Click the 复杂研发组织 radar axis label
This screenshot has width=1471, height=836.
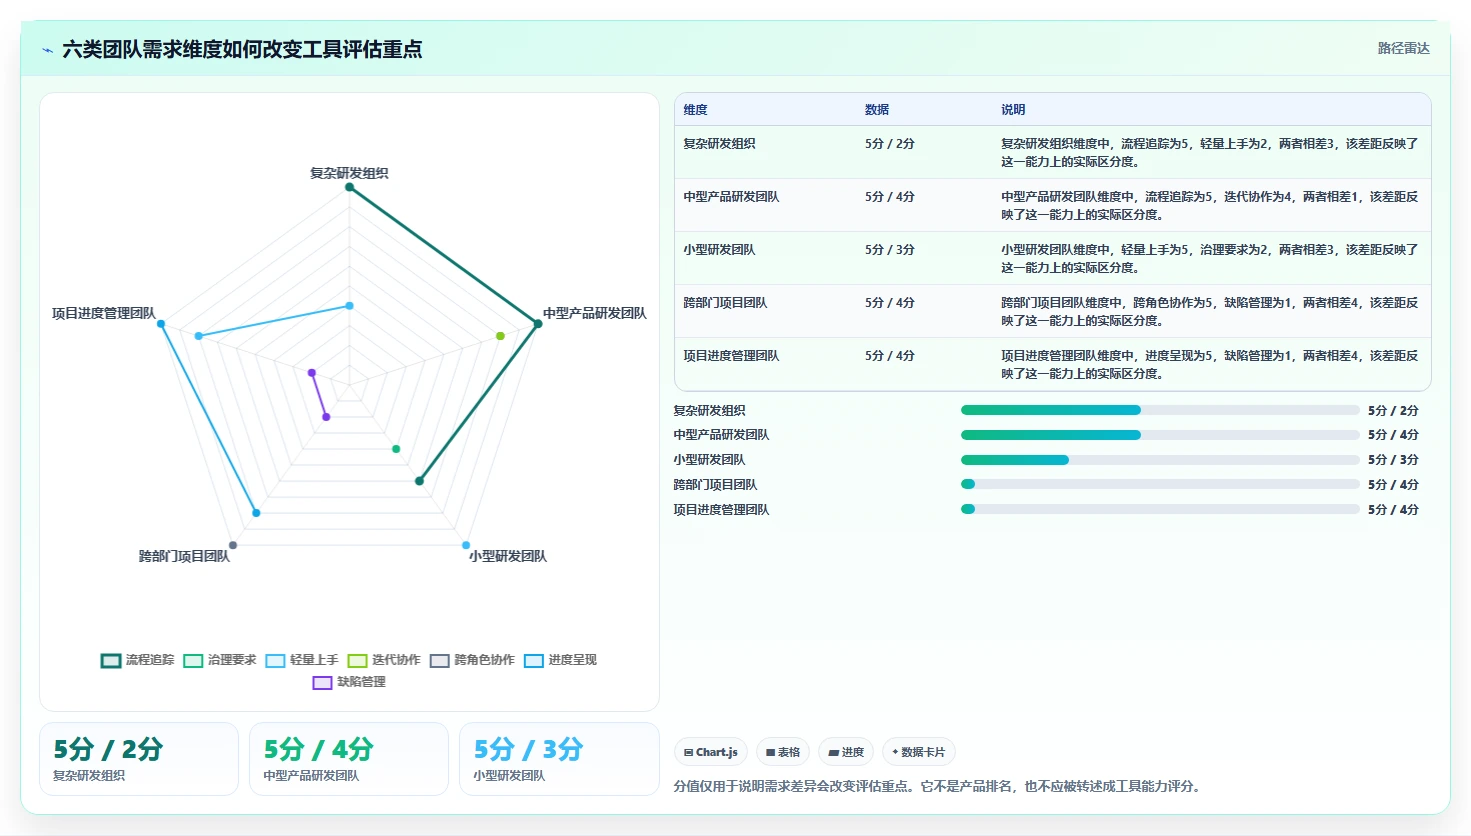[x=349, y=173]
